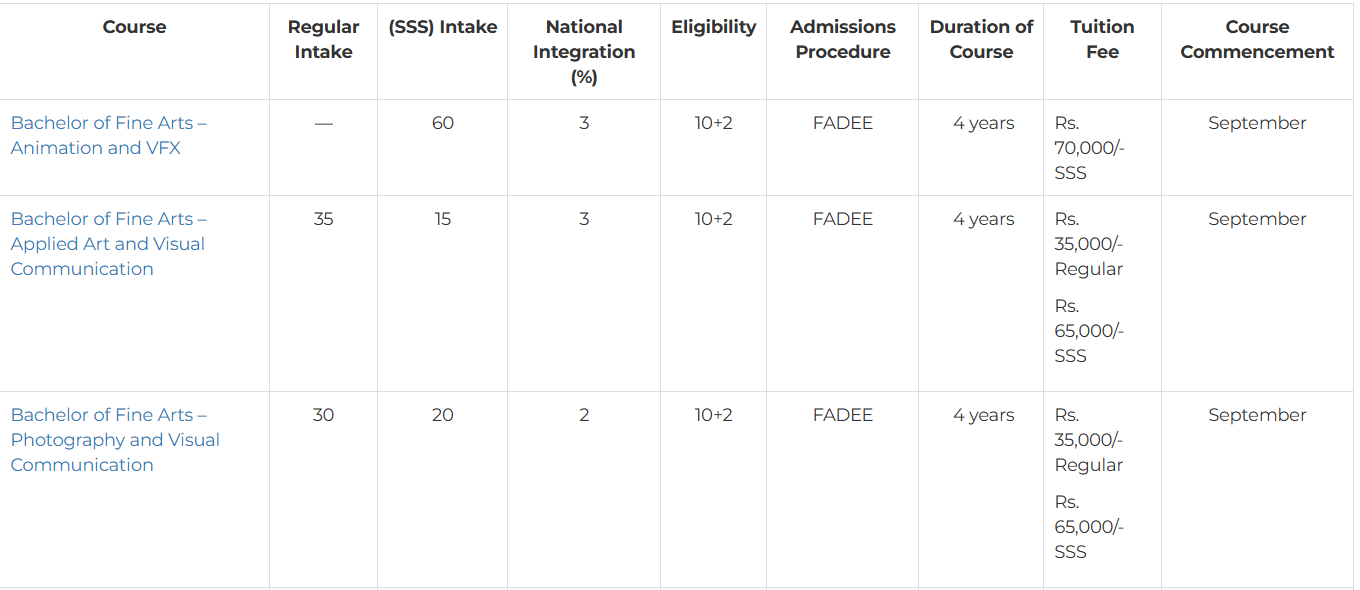Viewport: 1360px width, 590px height.
Task: Select the SSS intake value 15
Action: (442, 219)
